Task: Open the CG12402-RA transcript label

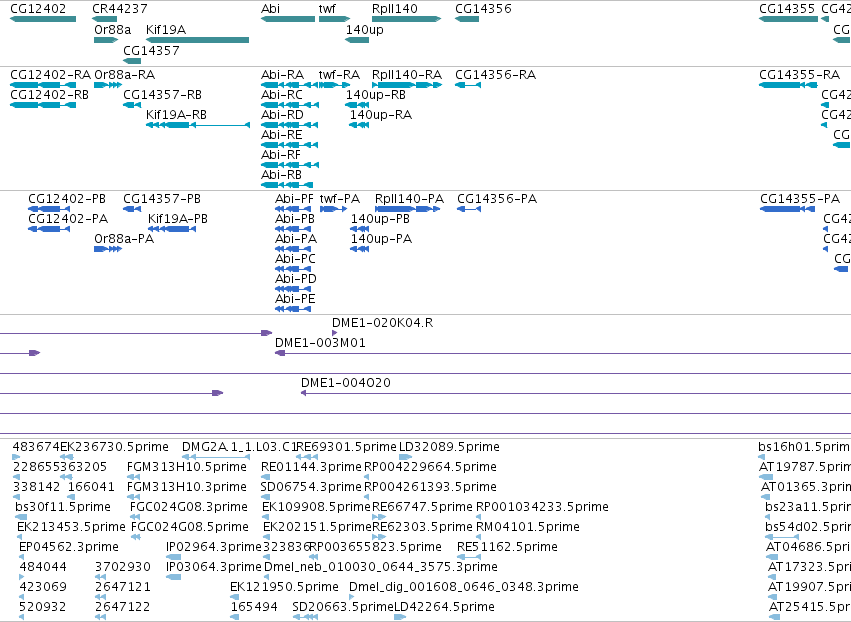Action: pyautogui.click(x=50, y=75)
